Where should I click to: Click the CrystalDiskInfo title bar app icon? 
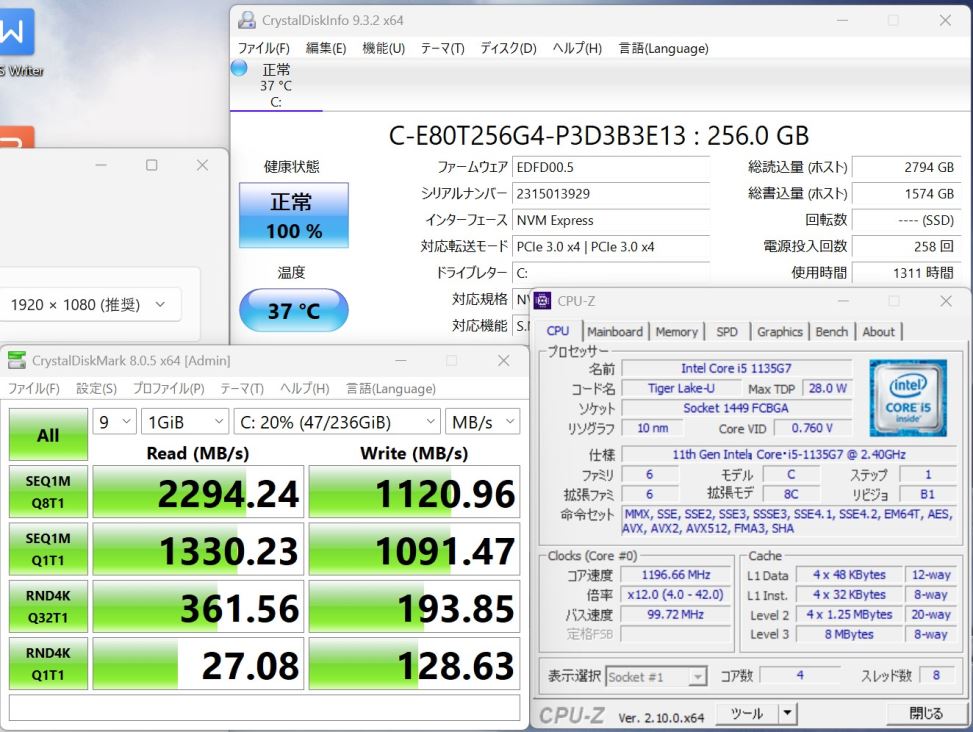pyautogui.click(x=246, y=20)
